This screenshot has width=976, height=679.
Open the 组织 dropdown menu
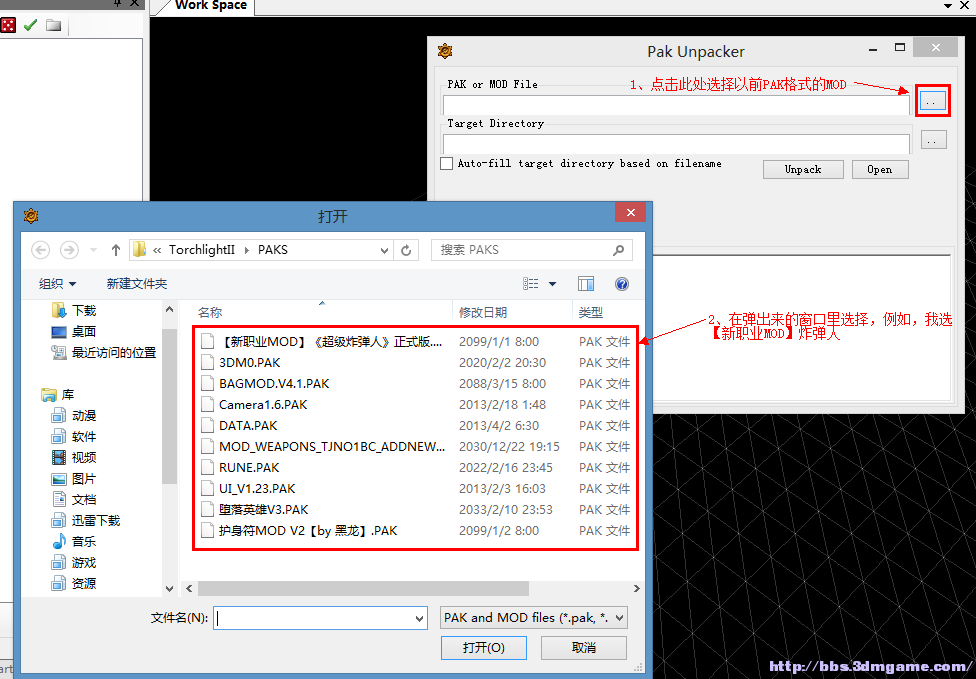(57, 284)
